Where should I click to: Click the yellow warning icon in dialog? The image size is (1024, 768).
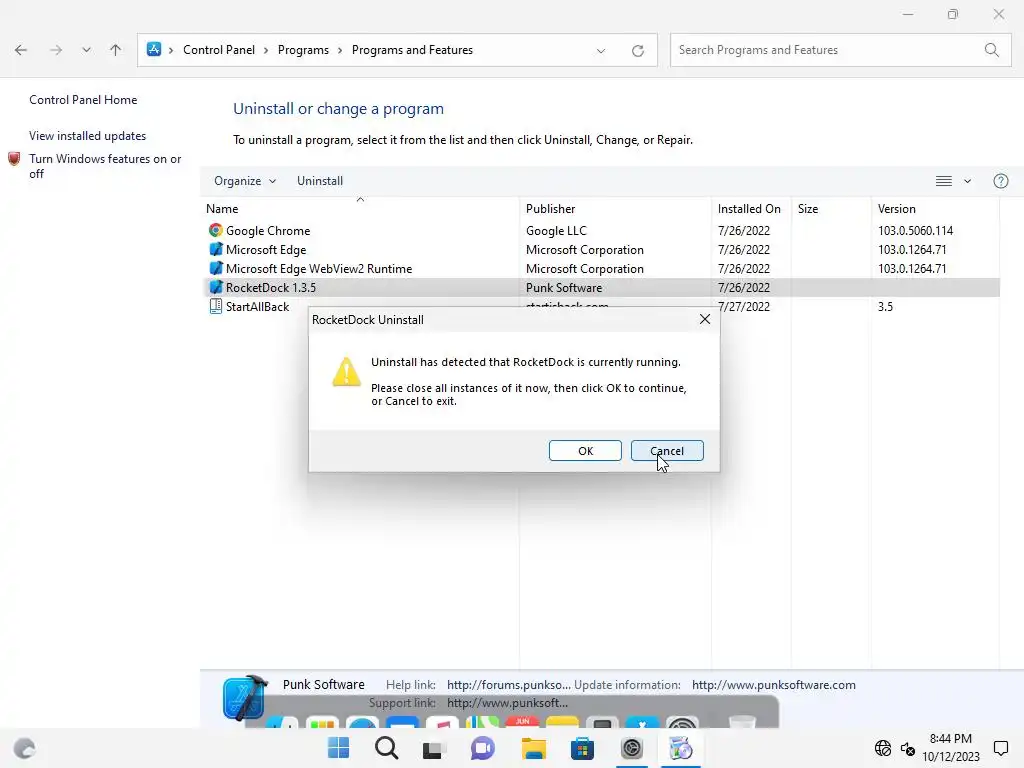346,372
